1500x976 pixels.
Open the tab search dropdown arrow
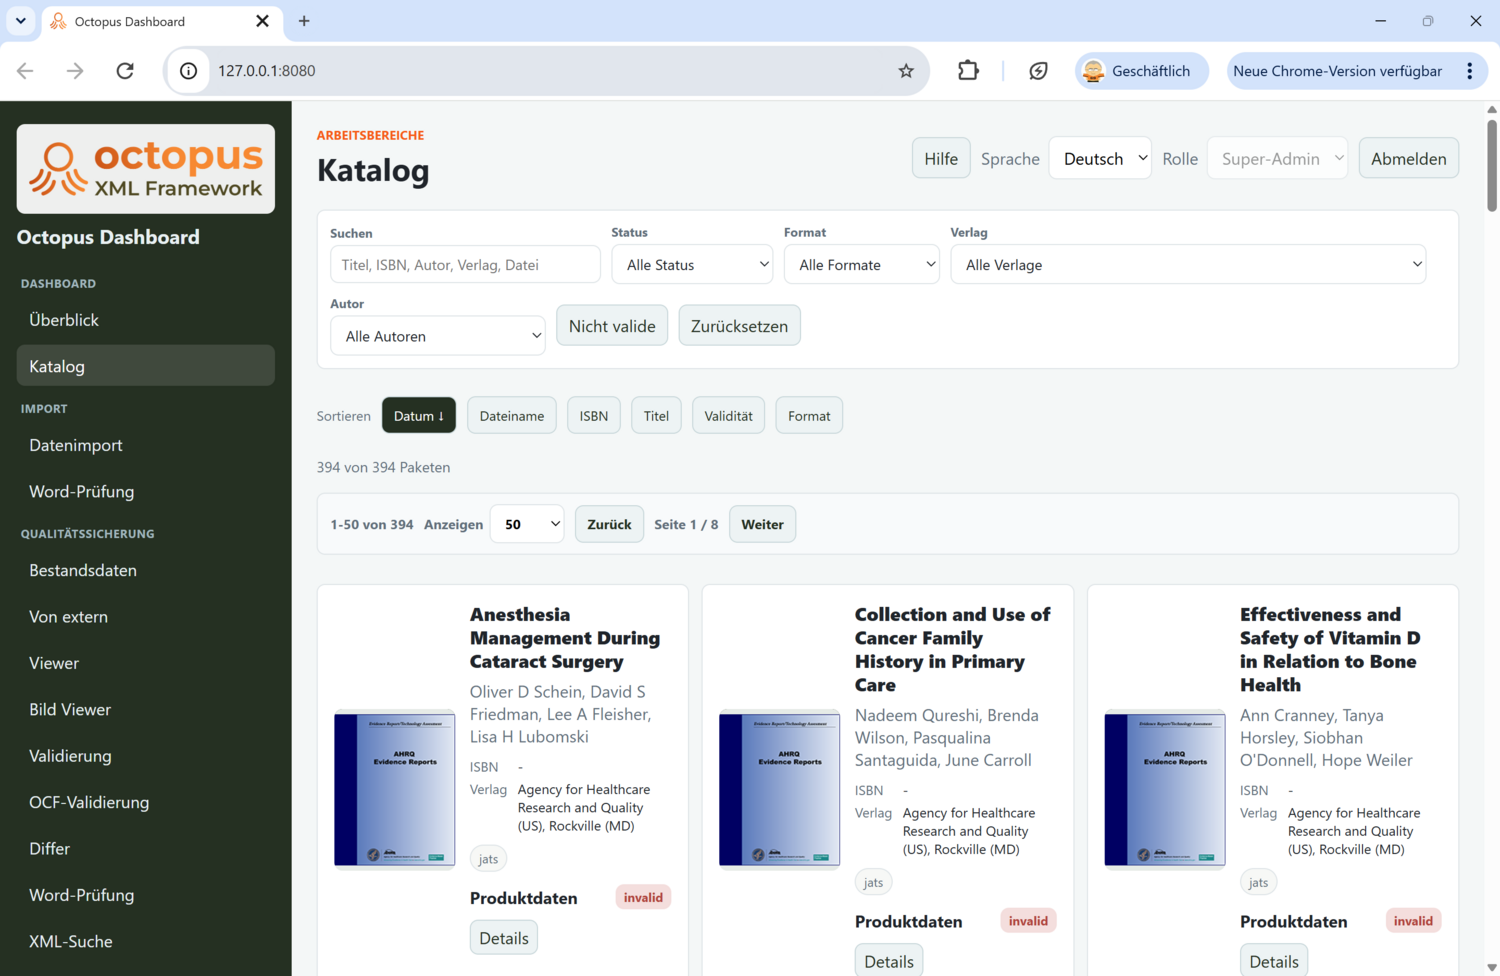click(20, 21)
